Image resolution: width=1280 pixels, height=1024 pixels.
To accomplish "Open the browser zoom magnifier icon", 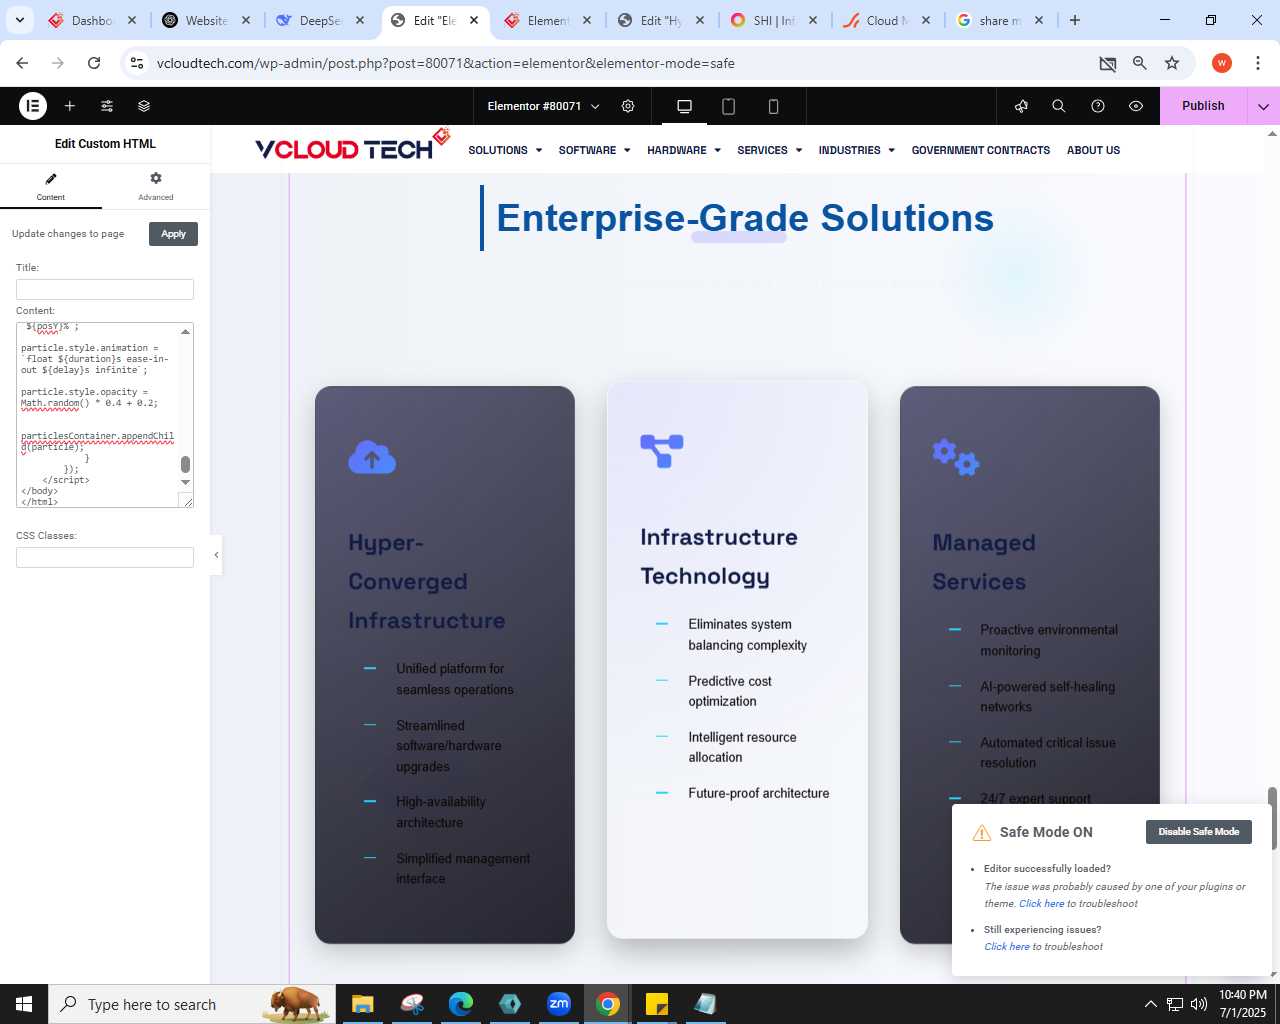I will click(1139, 63).
